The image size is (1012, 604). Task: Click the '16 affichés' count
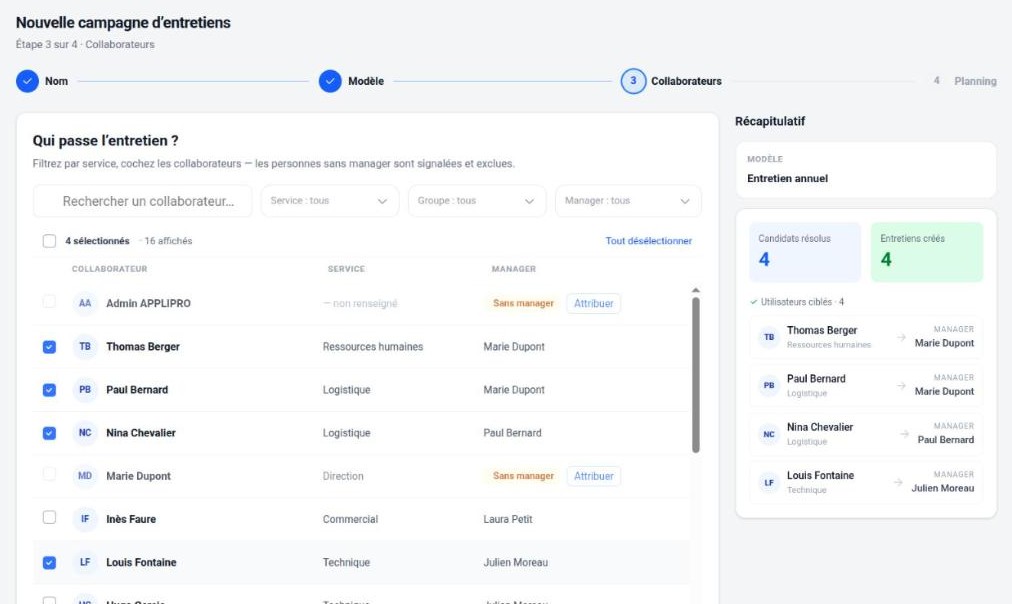click(x=168, y=241)
